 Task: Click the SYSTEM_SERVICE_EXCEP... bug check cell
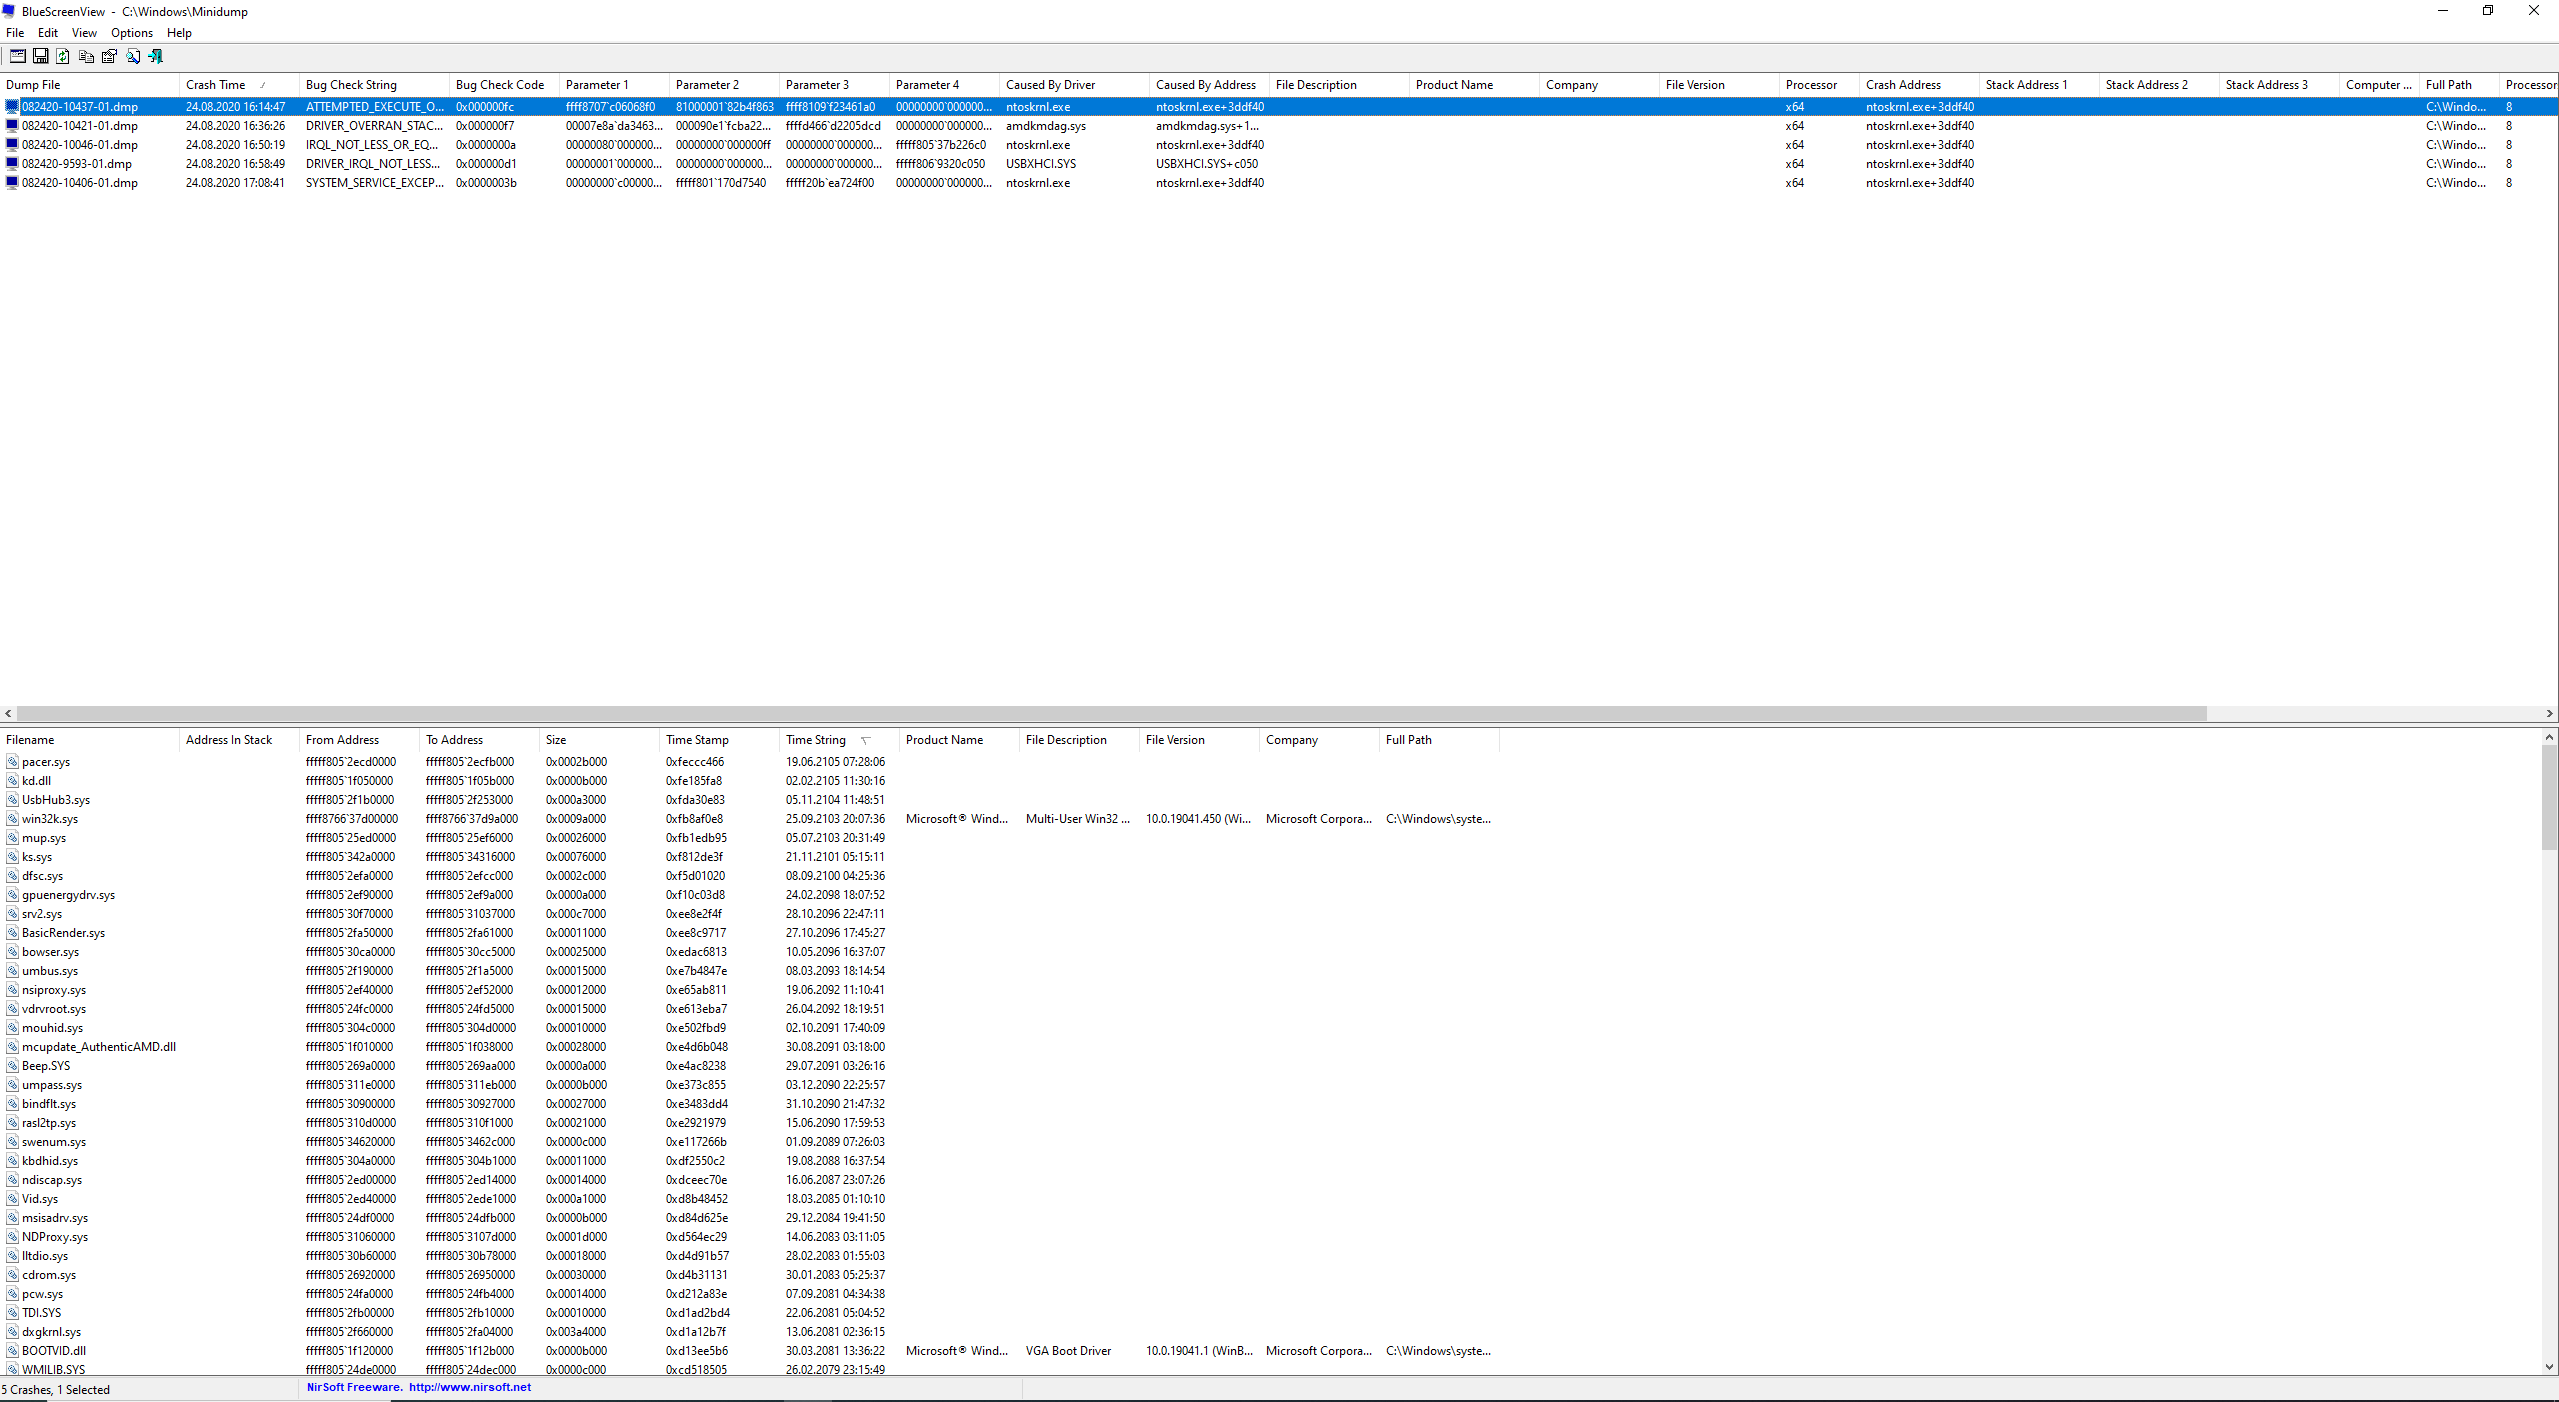(375, 182)
